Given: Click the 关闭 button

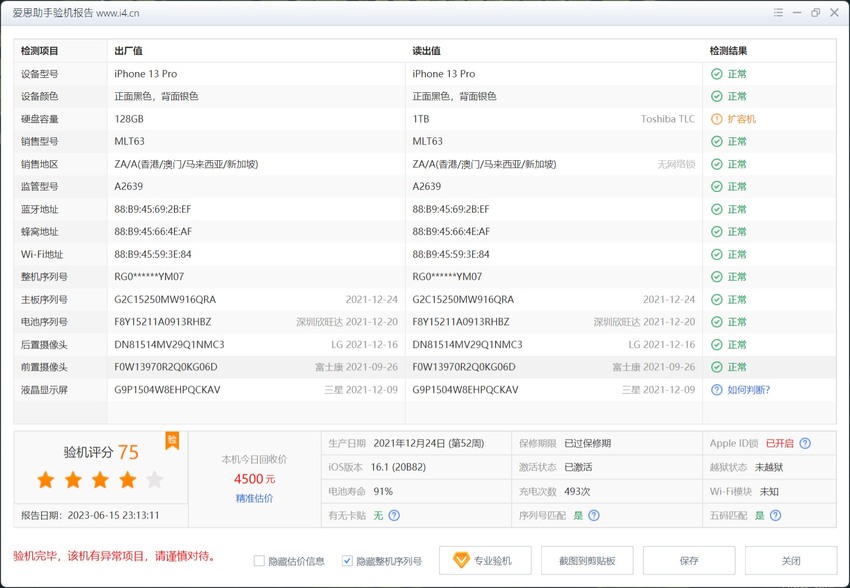Looking at the screenshot, I should pyautogui.click(x=791, y=560).
